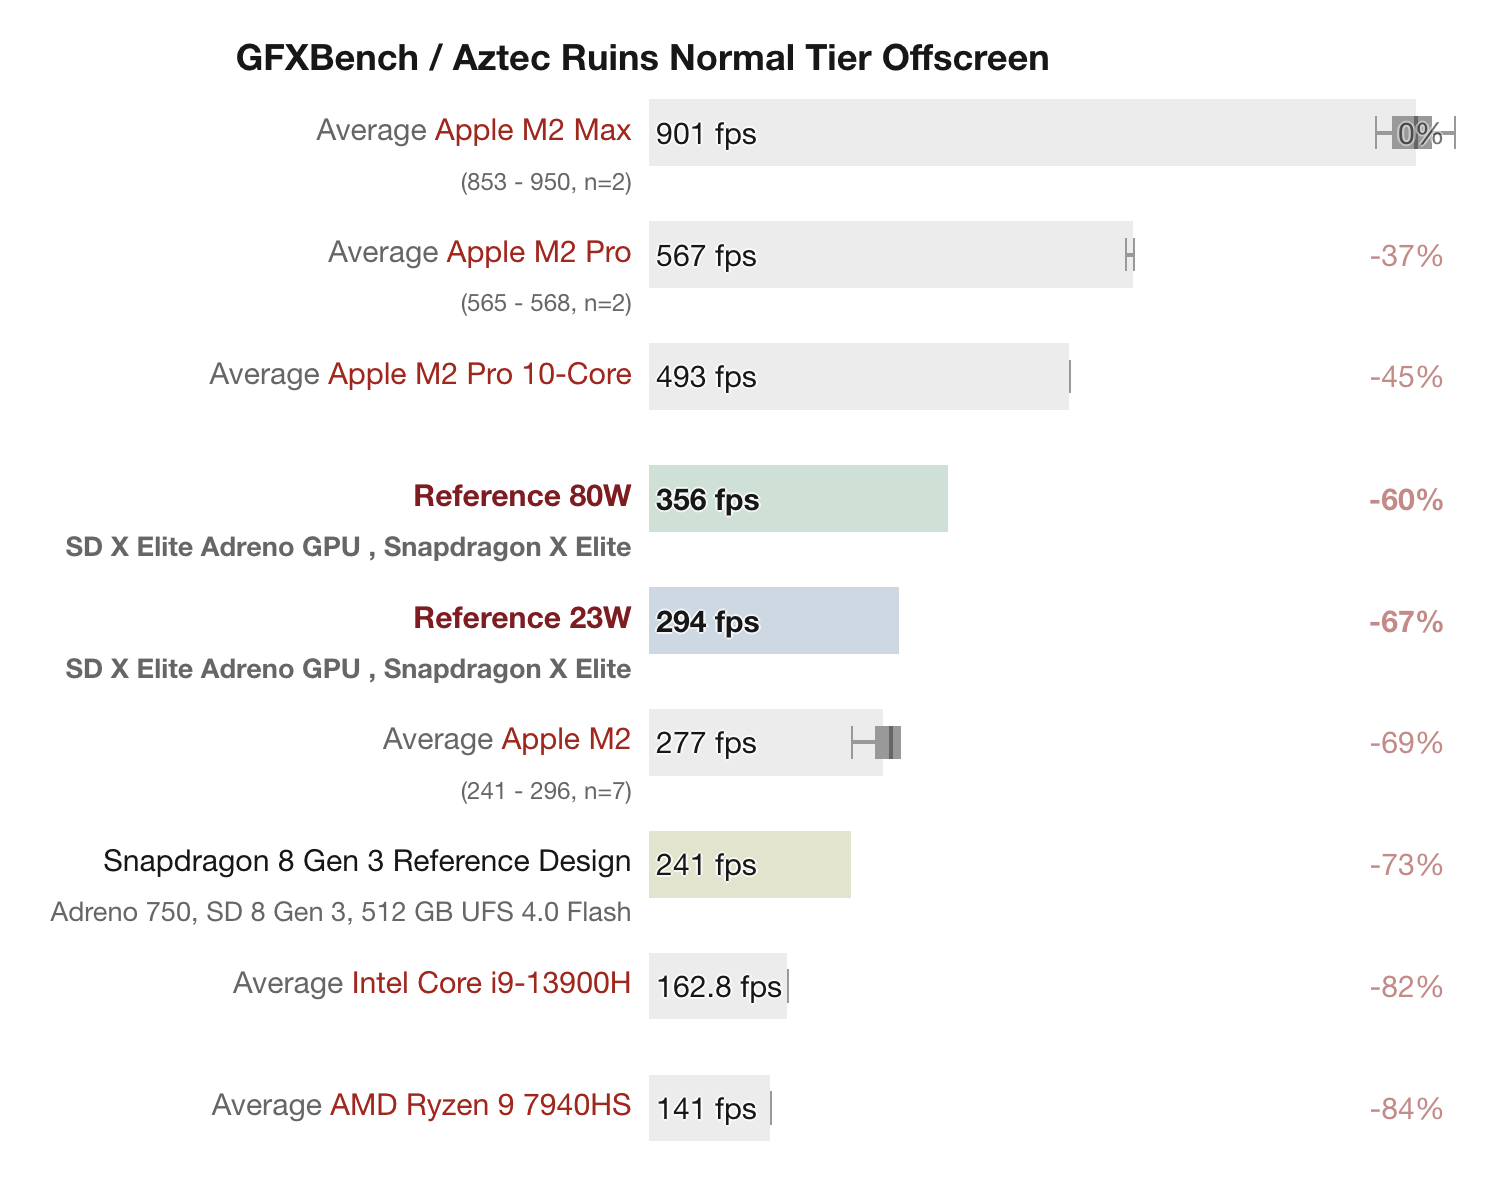Screen dimensions: 1490x1200
Task: Click the blue 294 fps bar
Action: (x=774, y=620)
